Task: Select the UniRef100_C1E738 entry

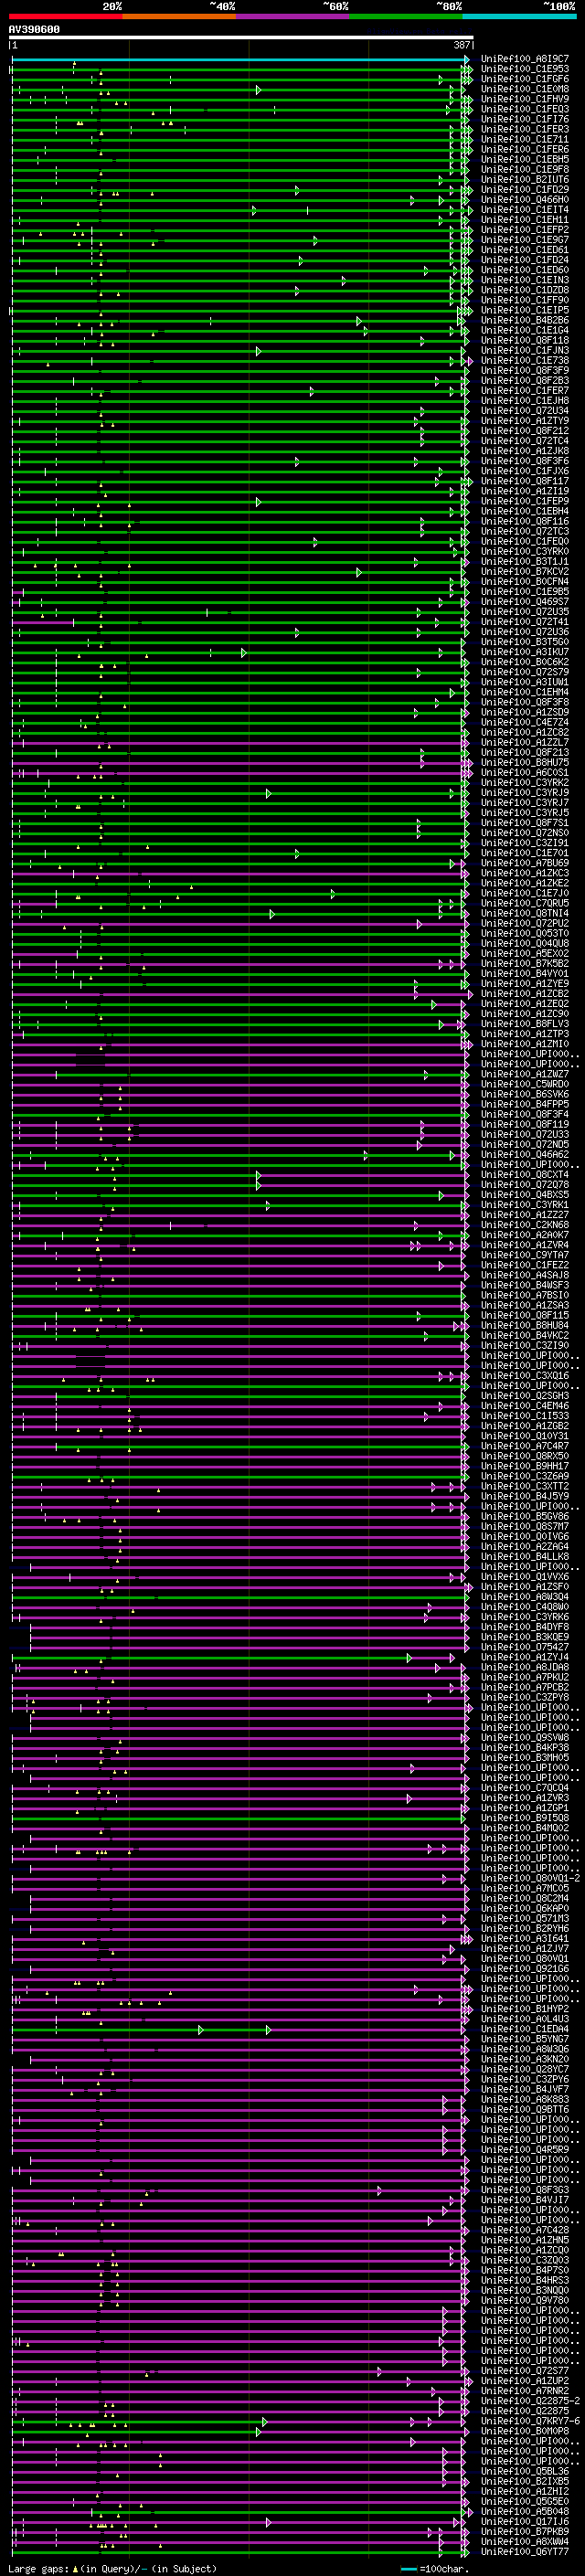Action: pos(525,360)
